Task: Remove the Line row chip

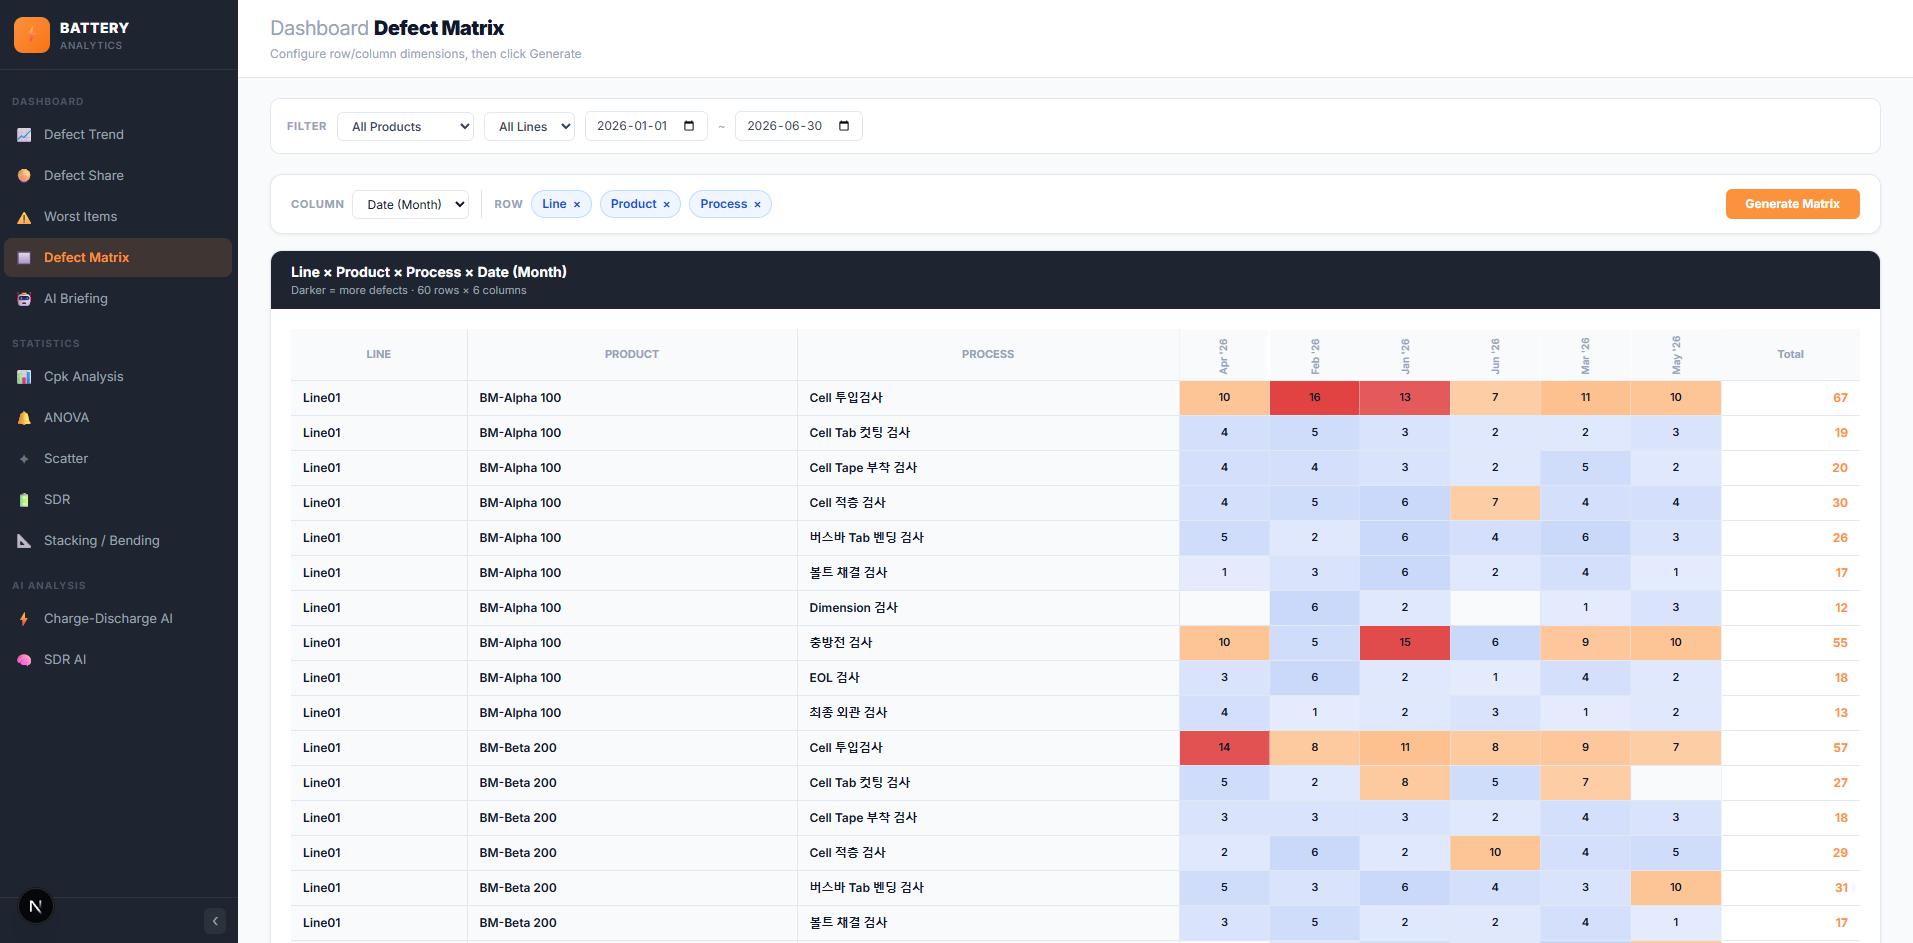Action: click(577, 205)
